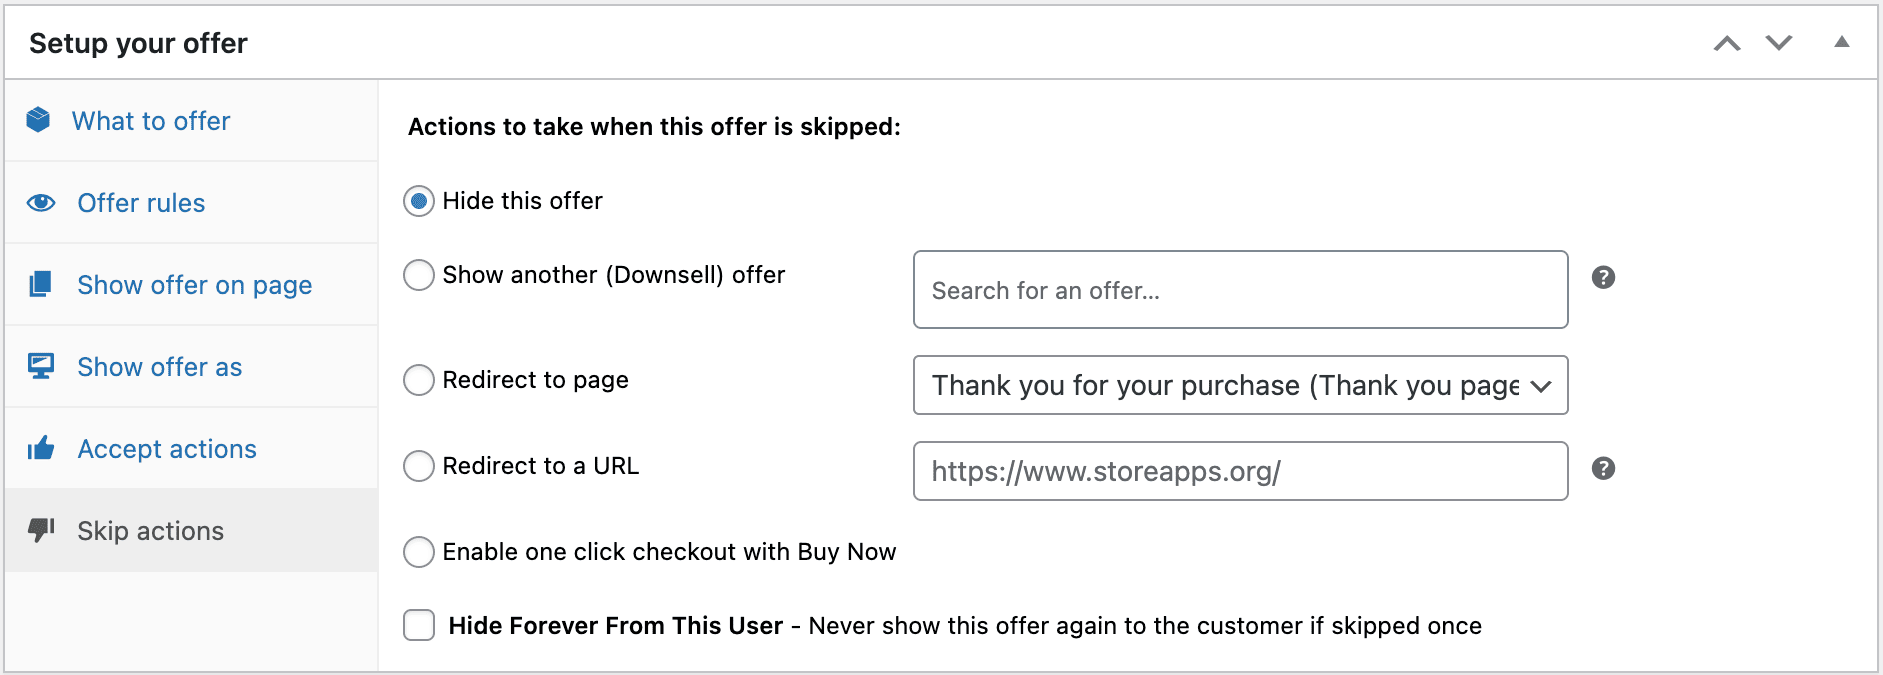Select the Hide this offer radio option
Screen dimensions: 1883x675
click(x=419, y=201)
